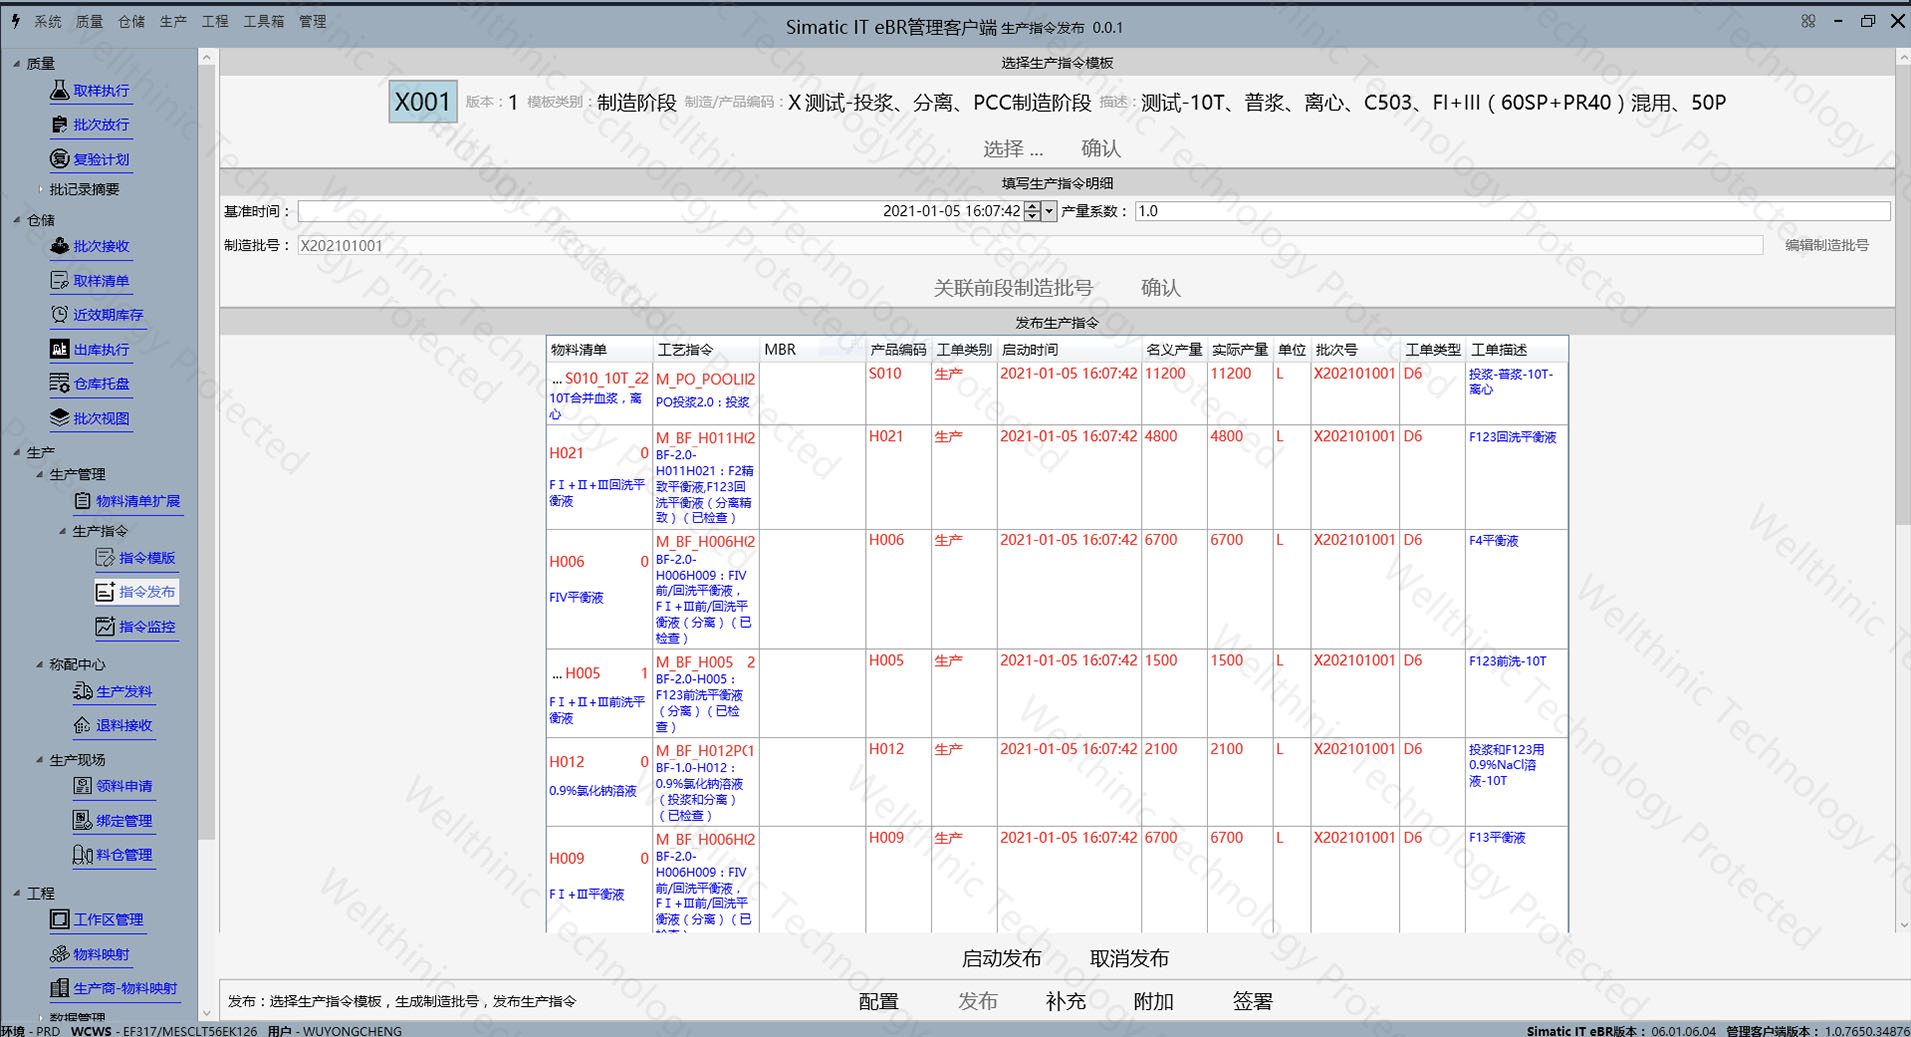Viewport: 1911px width, 1037px height.
Task: Switch to 发布 bottom tab
Action: click(978, 1001)
